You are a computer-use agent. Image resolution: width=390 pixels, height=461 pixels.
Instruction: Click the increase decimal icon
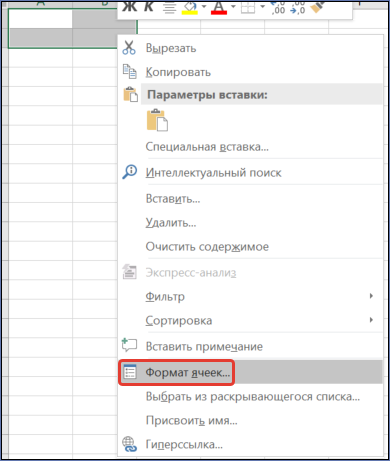tap(278, 7)
